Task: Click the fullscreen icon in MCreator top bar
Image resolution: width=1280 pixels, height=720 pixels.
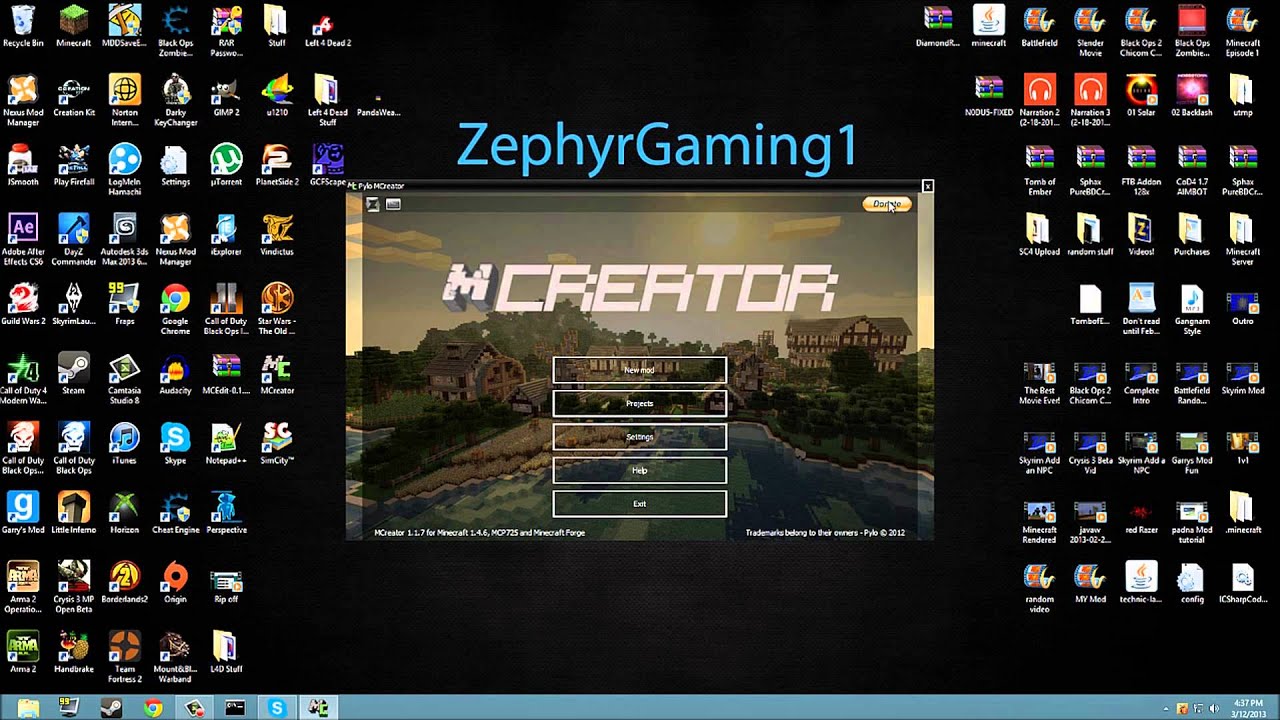Action: coord(373,204)
